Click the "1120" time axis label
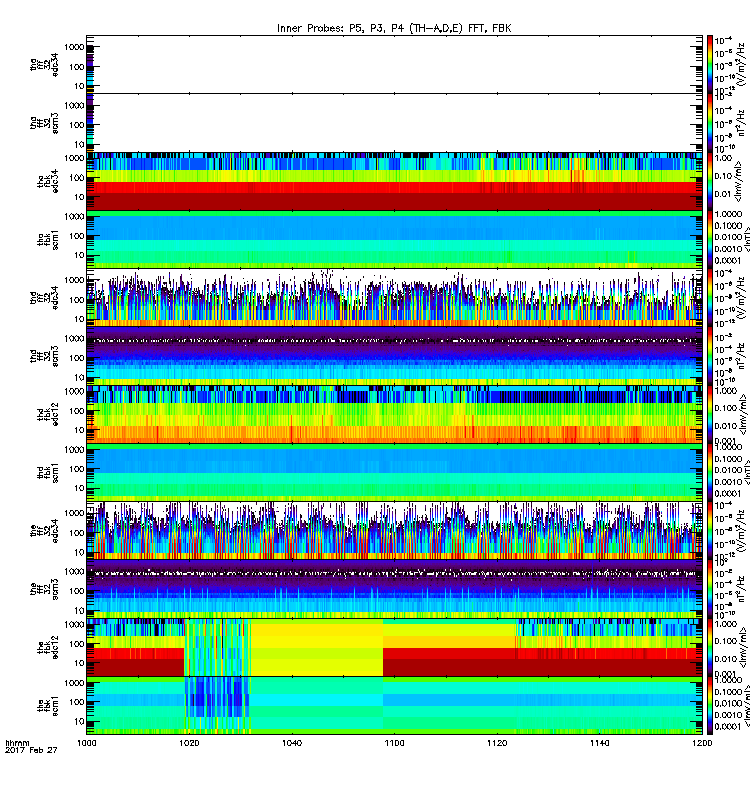This screenshot has width=750, height=800. pyautogui.click(x=497, y=743)
